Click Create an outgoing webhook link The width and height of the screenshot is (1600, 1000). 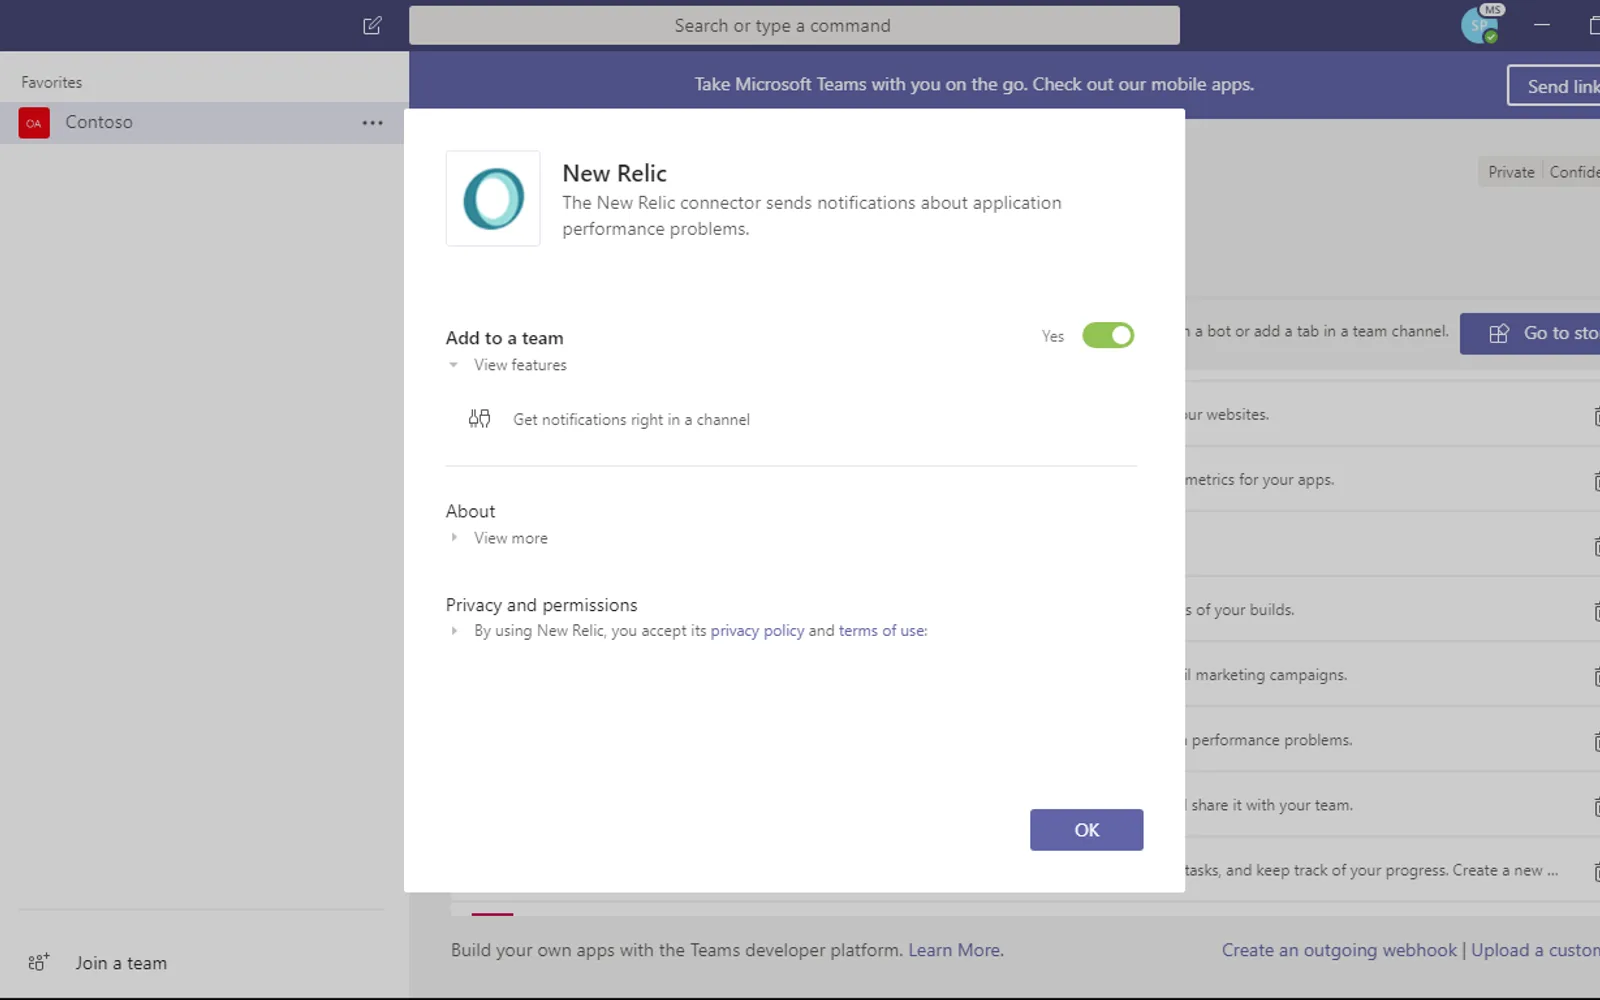click(1339, 950)
